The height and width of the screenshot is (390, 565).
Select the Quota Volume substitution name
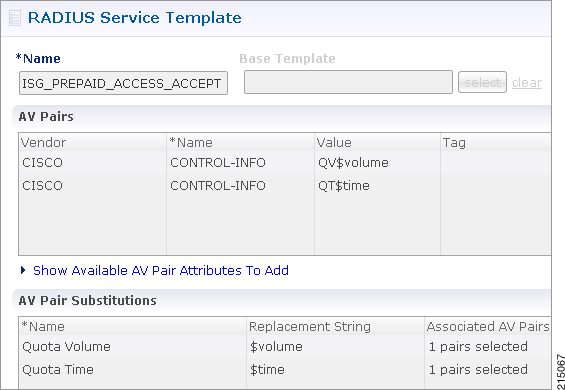[x=133, y=346]
